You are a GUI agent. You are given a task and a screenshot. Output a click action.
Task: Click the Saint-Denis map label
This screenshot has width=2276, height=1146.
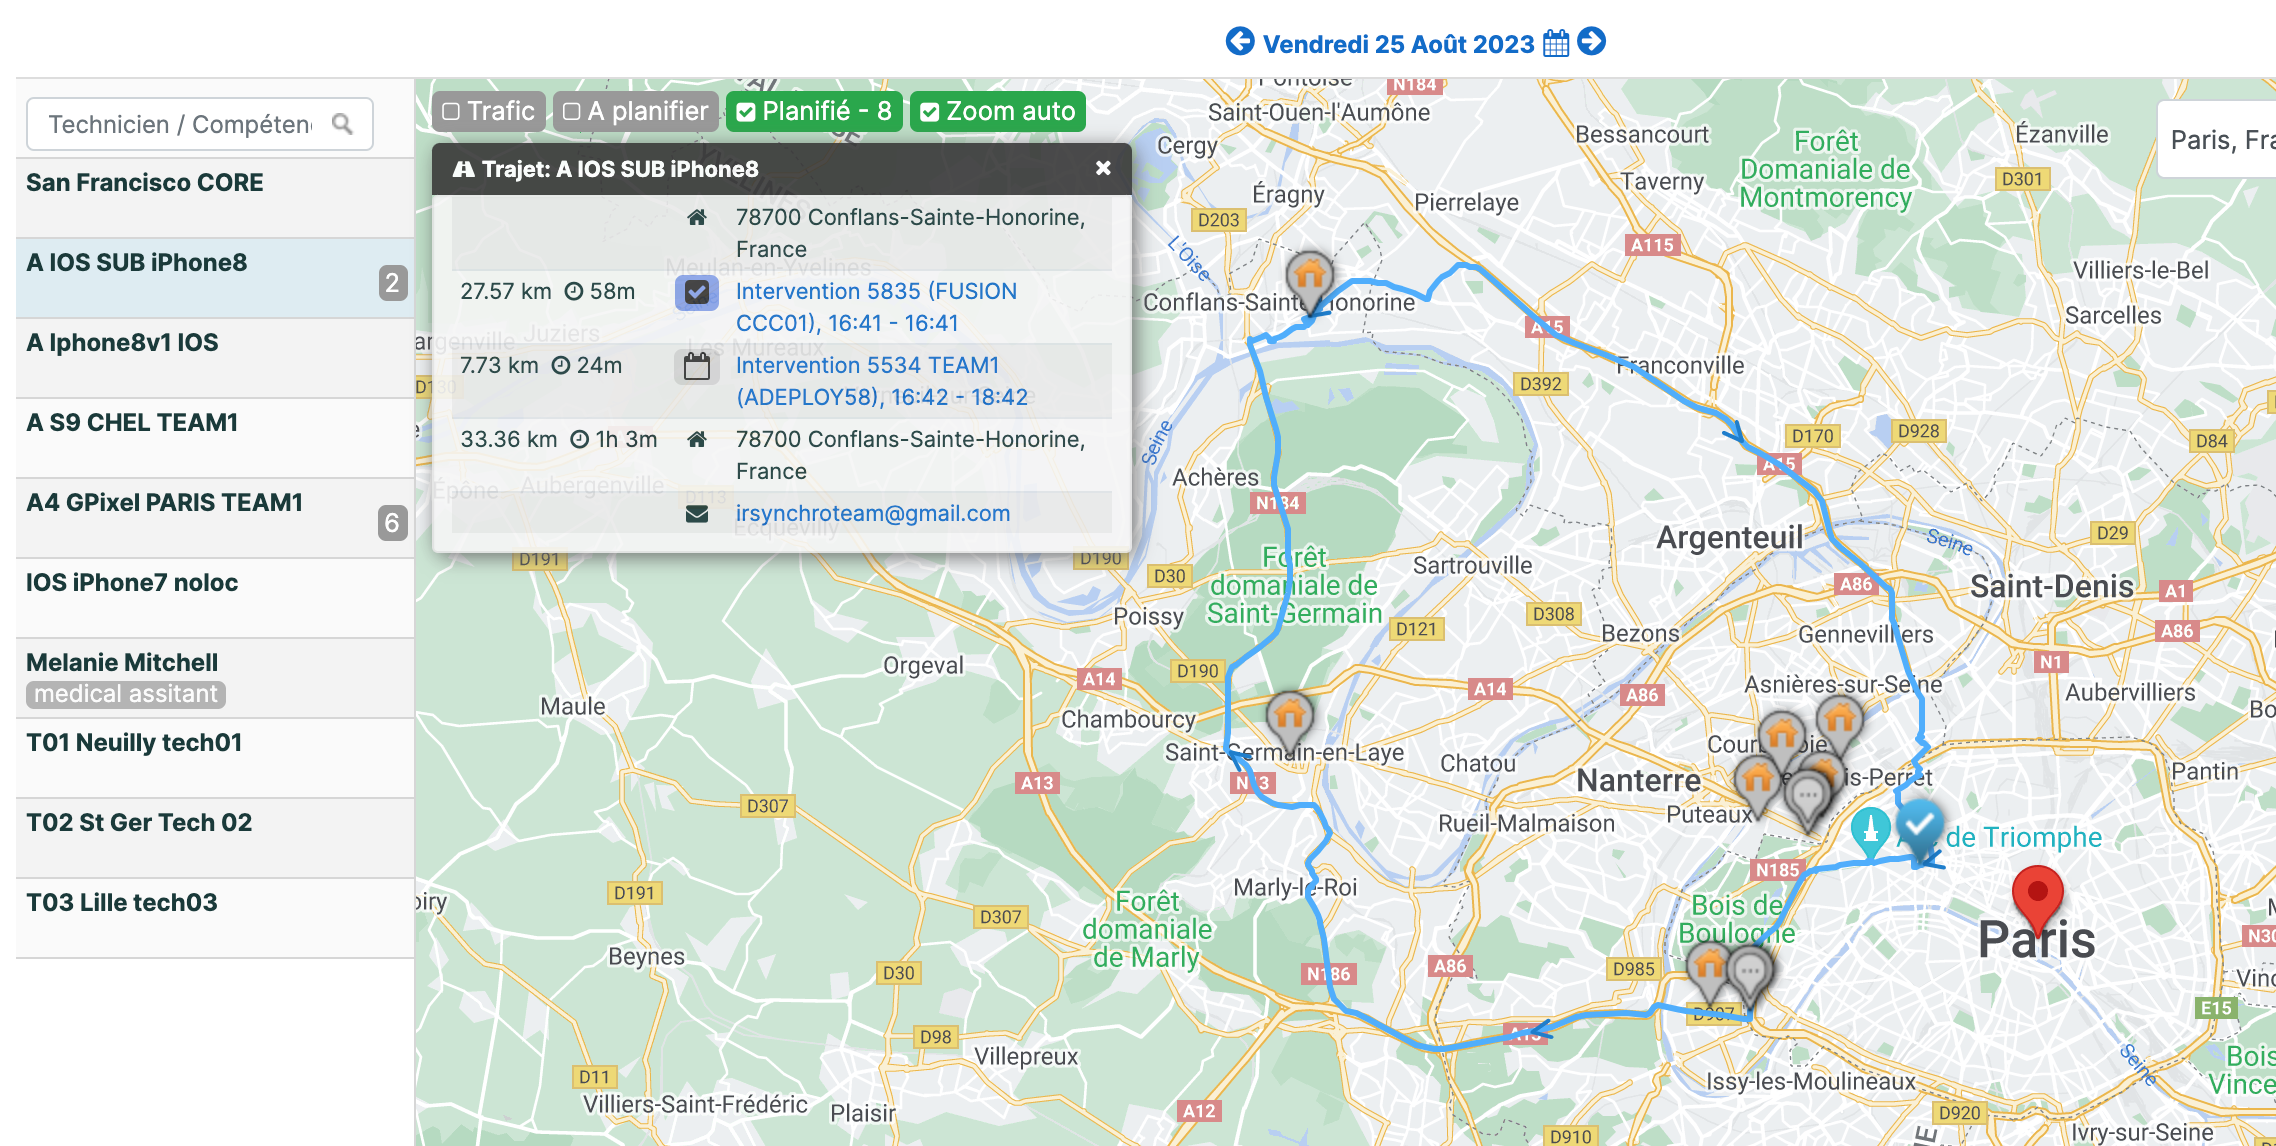[2052, 586]
